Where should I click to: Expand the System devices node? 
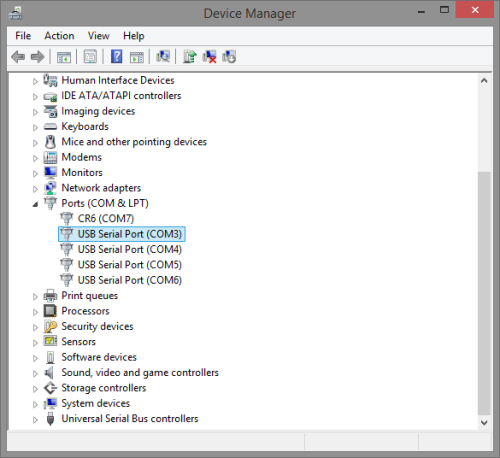35,404
